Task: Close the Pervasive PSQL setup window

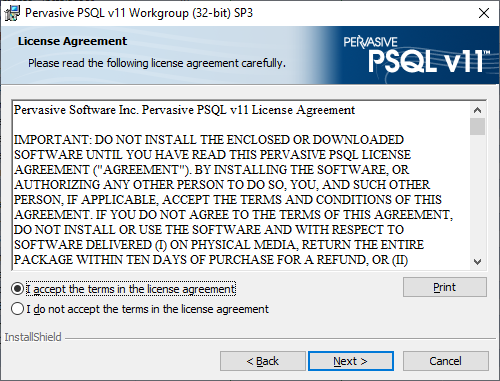Action: pyautogui.click(x=484, y=13)
